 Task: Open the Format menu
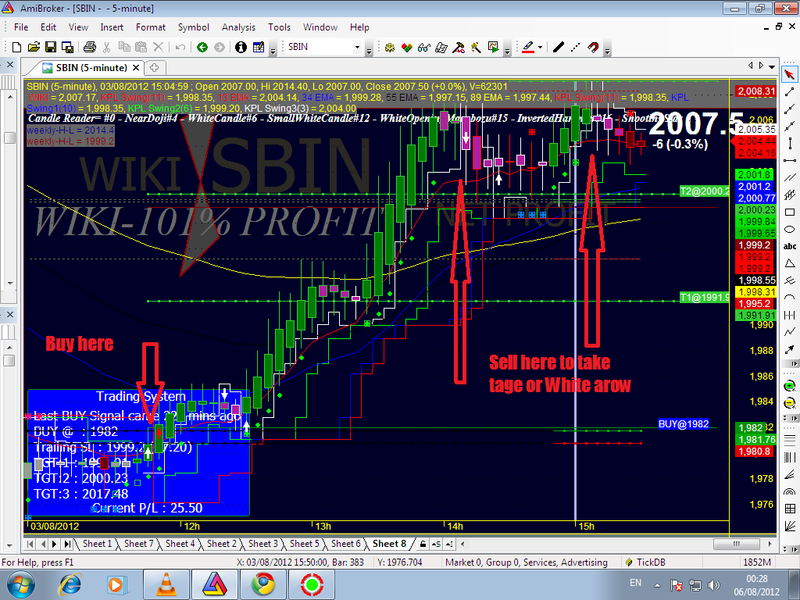coord(151,28)
